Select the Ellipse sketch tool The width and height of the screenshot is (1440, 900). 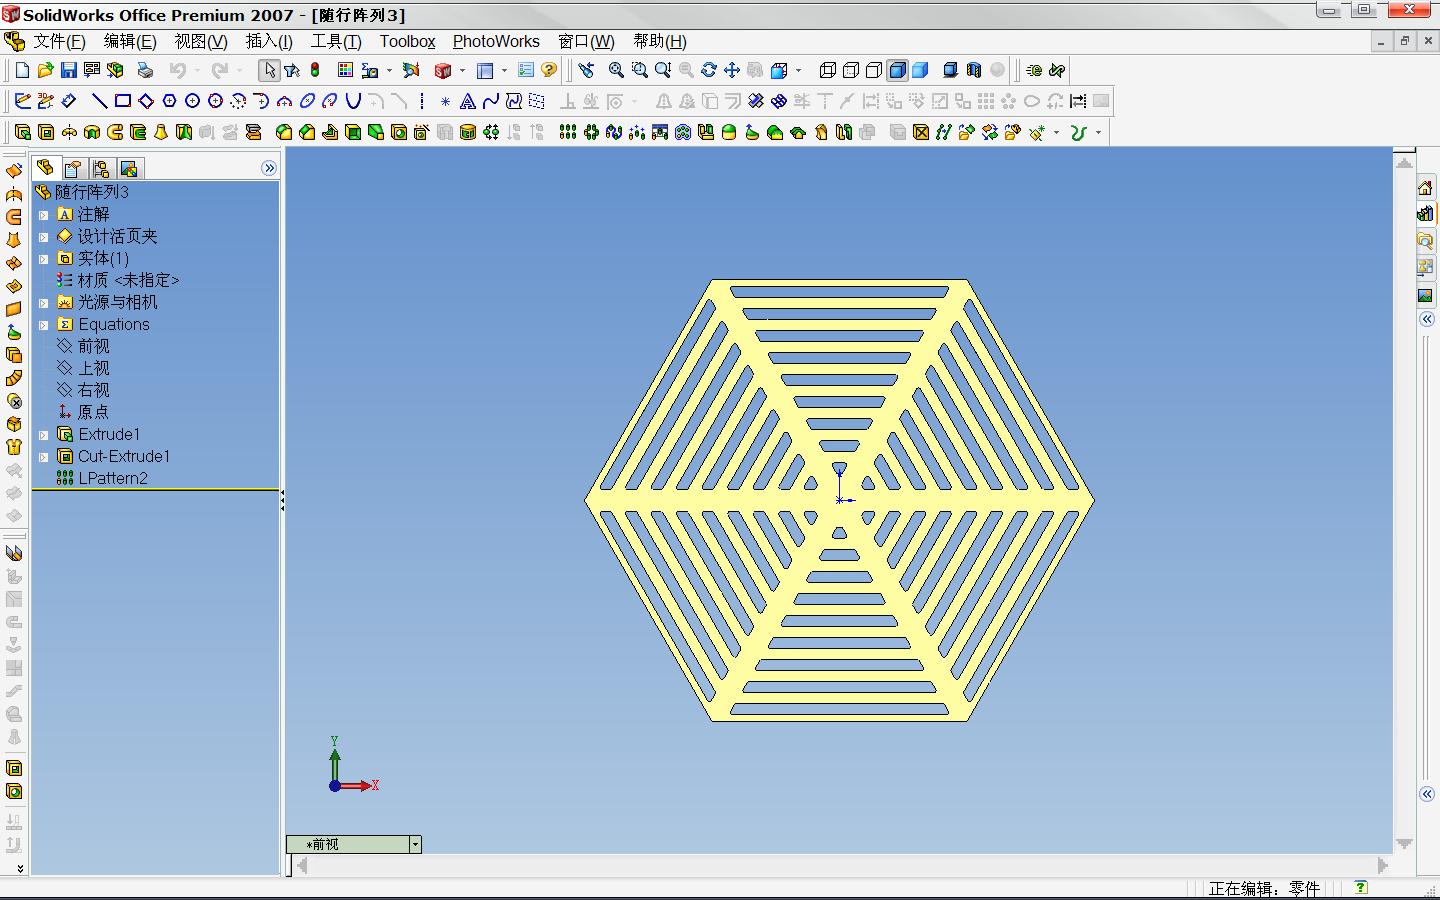click(x=307, y=101)
